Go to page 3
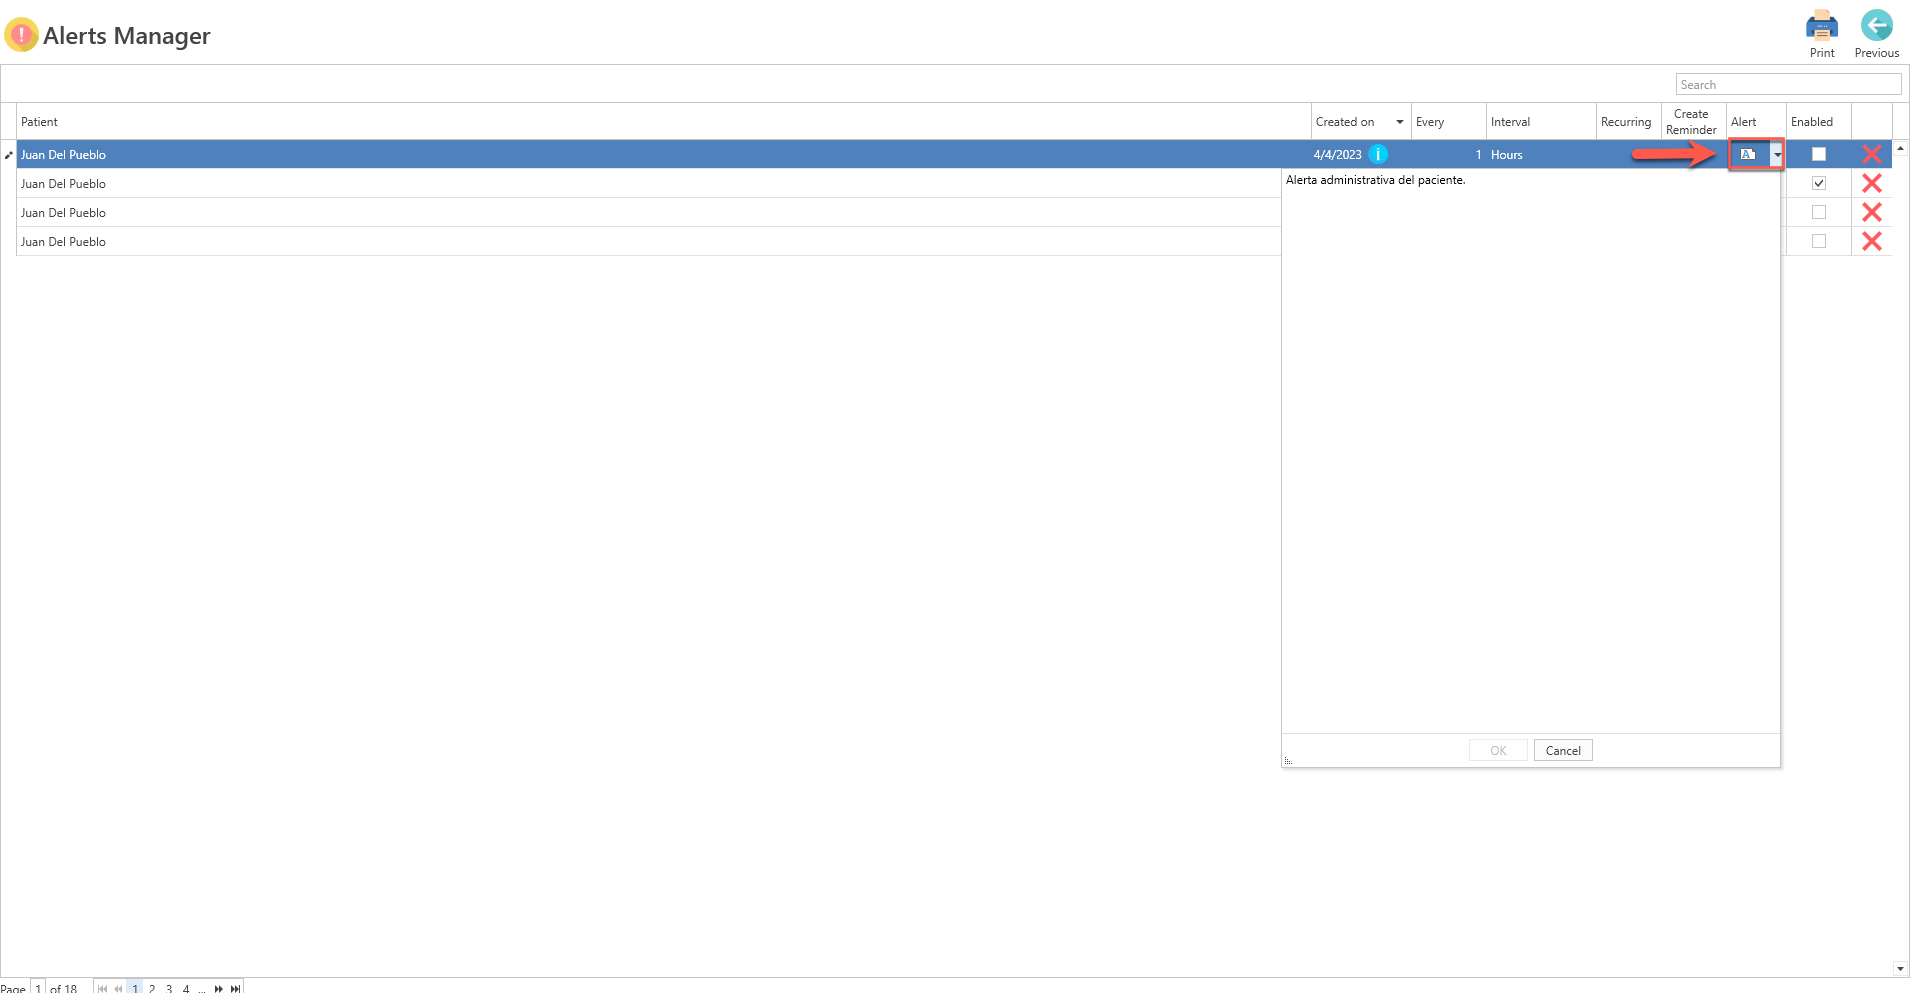Screen dimensions: 1911x993 point(169,988)
